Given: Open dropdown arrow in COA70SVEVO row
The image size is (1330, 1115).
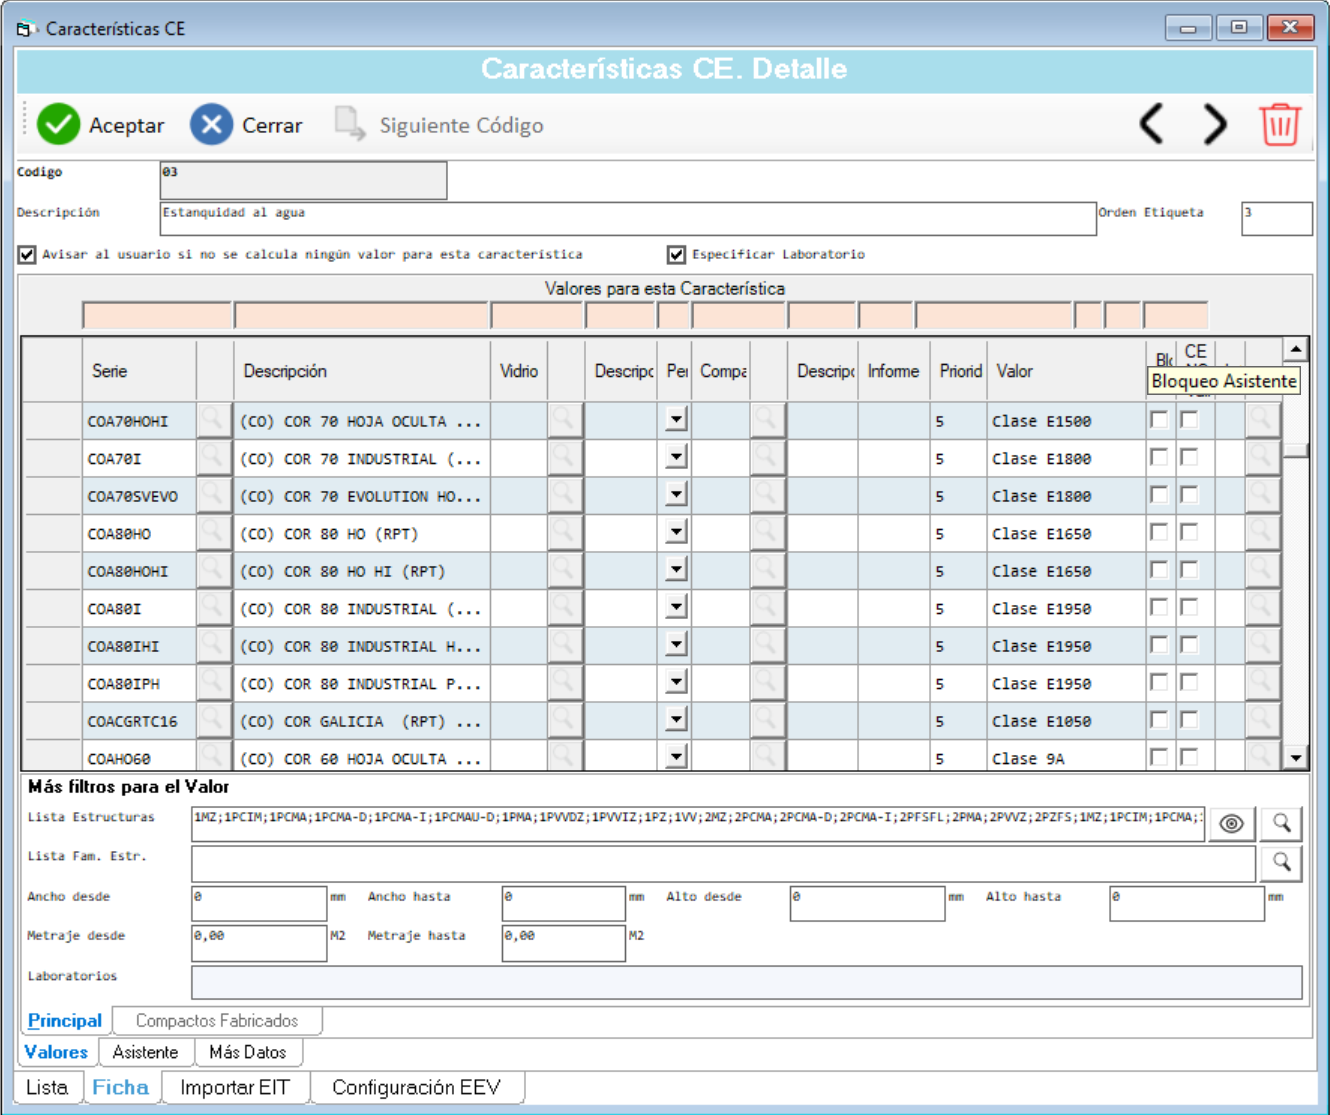Looking at the screenshot, I should click(677, 494).
